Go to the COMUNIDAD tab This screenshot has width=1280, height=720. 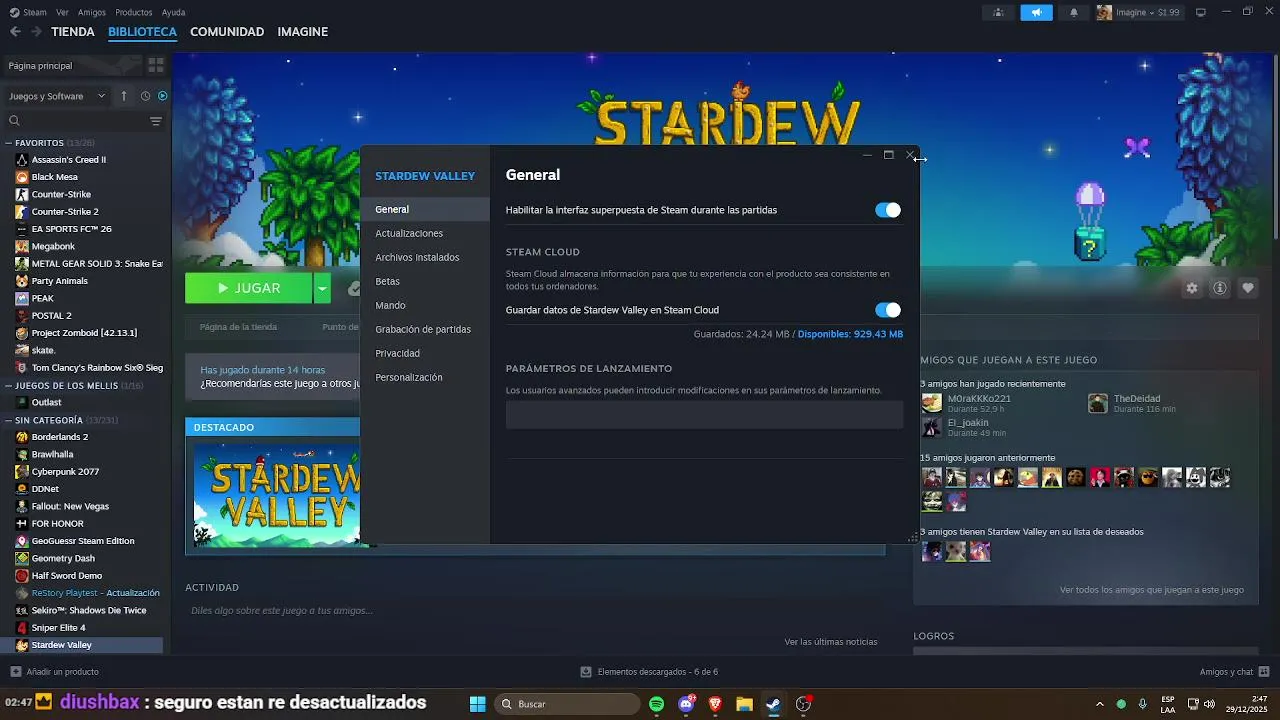click(x=227, y=32)
